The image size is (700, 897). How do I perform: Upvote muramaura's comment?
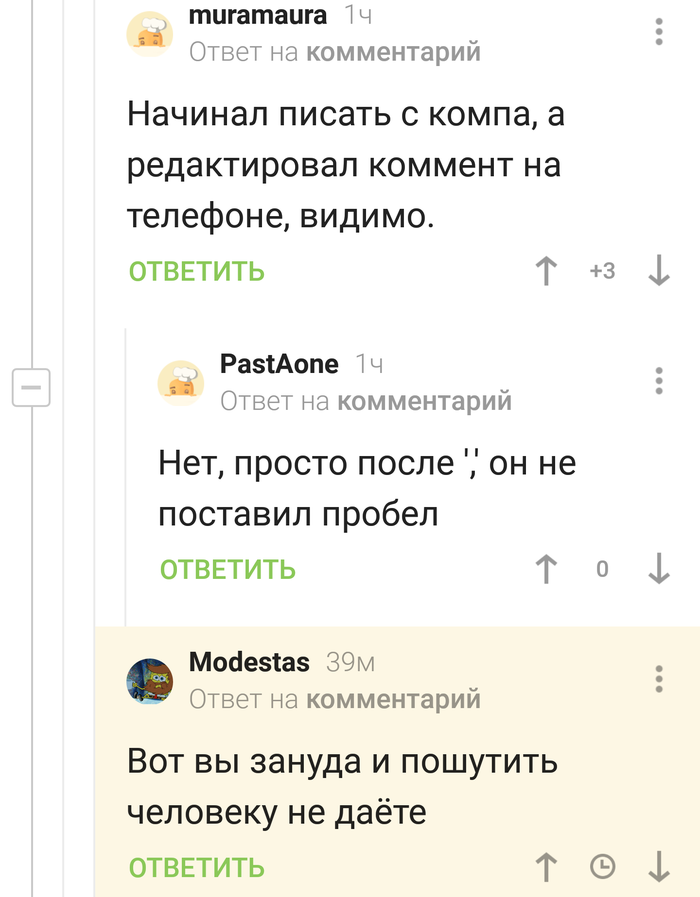[546, 271]
